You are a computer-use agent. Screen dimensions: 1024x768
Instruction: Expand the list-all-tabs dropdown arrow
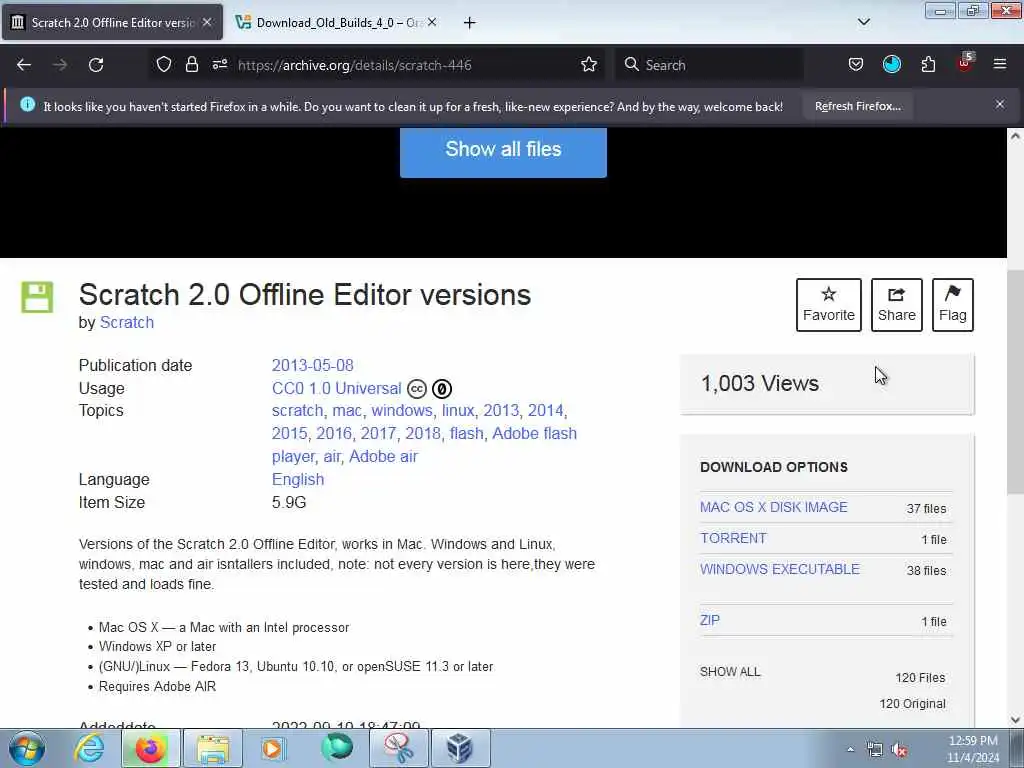[x=864, y=22]
